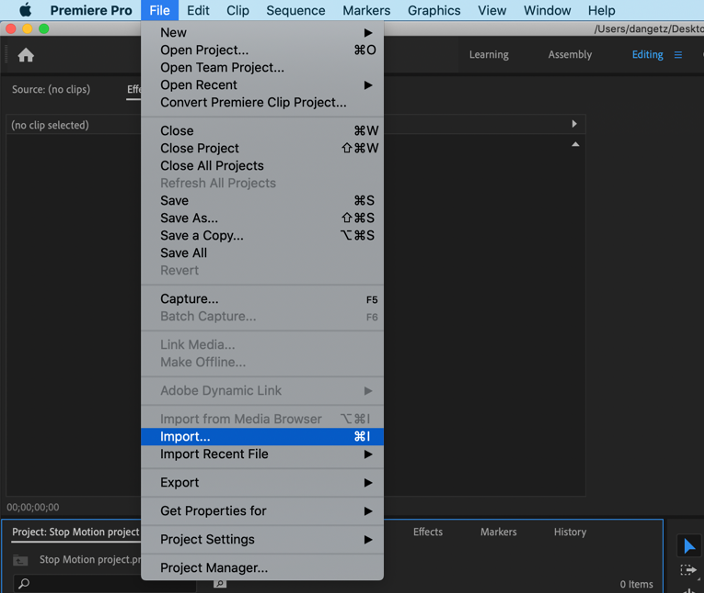Click the search magnifier in Project panel
This screenshot has height=593, width=704.
click(x=24, y=583)
